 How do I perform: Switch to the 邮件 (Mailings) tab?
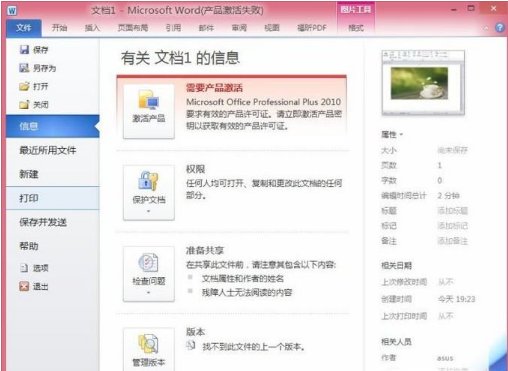pos(206,28)
